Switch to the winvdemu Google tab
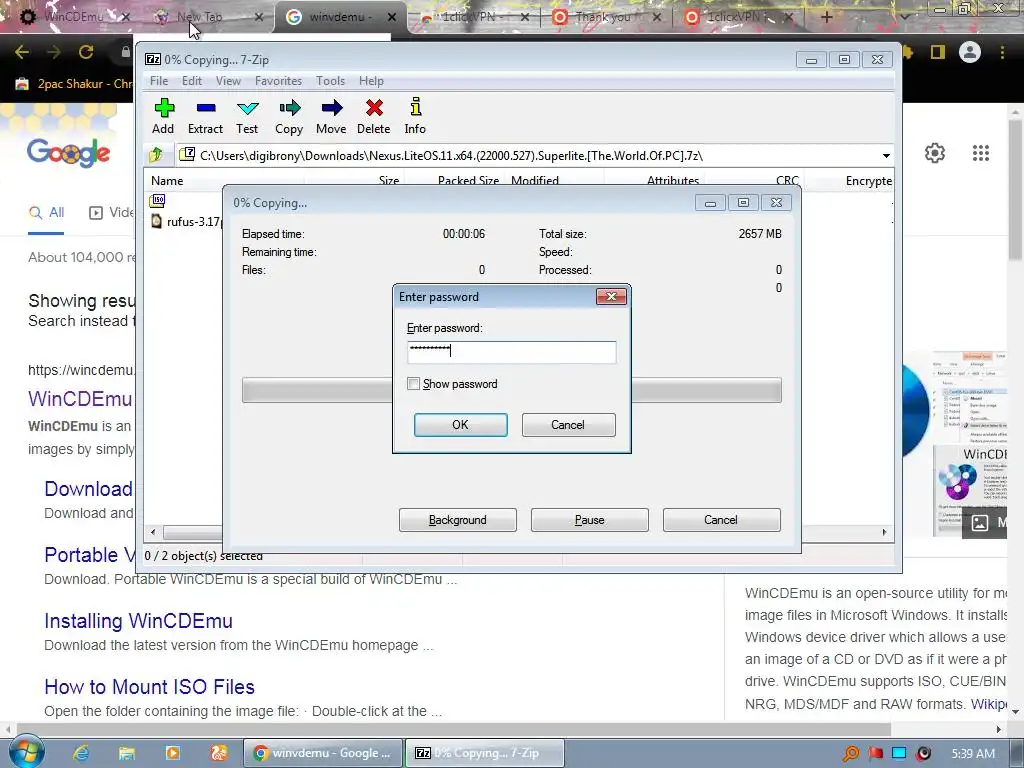The width and height of the screenshot is (1024, 768). point(340,17)
